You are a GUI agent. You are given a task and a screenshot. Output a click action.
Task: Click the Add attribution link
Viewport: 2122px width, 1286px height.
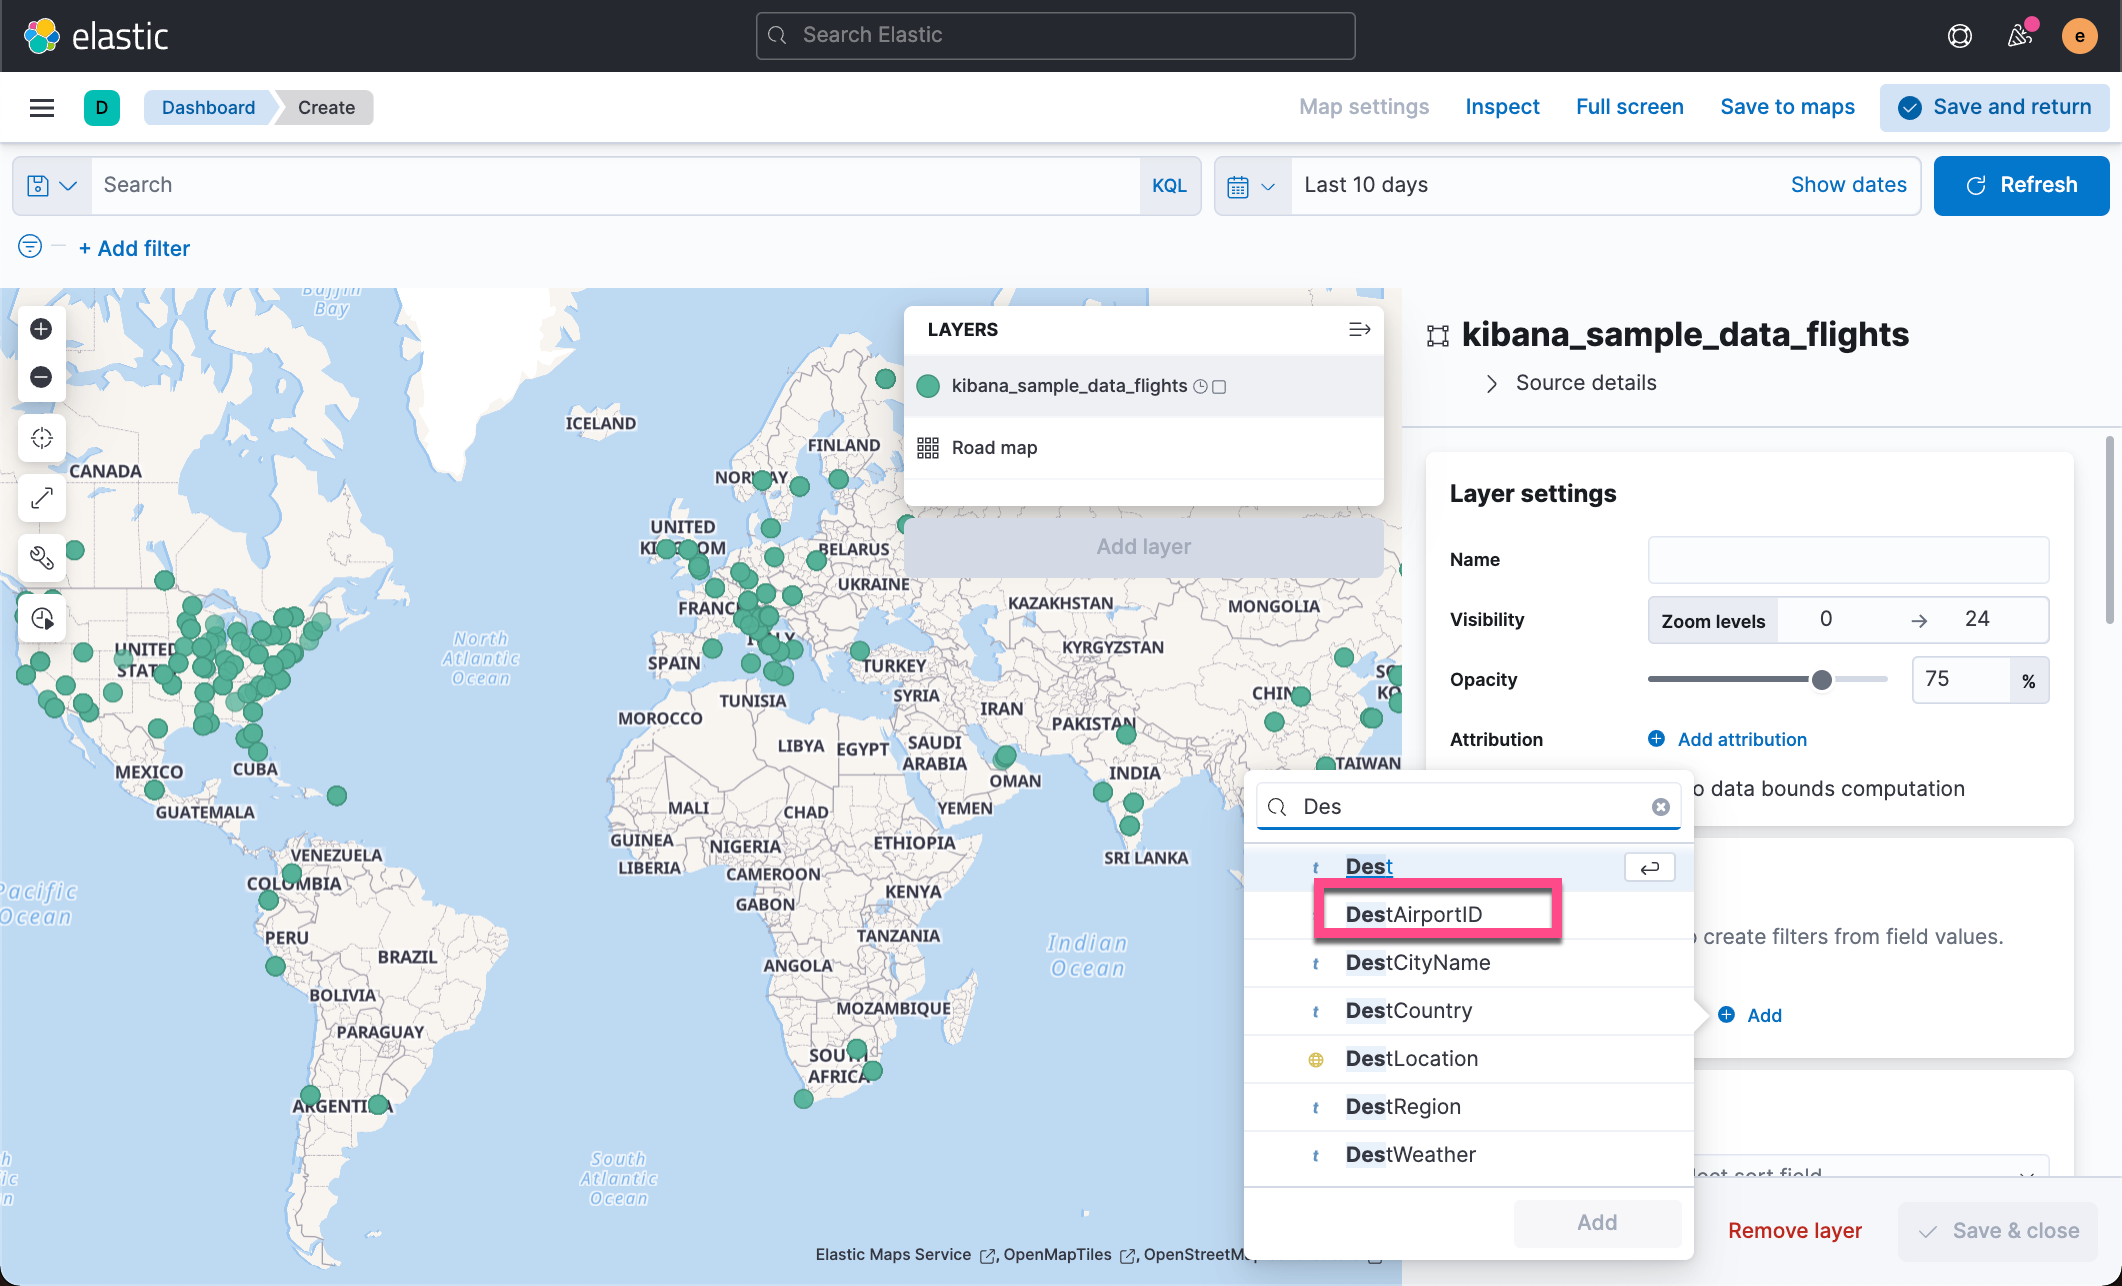pyautogui.click(x=1741, y=739)
